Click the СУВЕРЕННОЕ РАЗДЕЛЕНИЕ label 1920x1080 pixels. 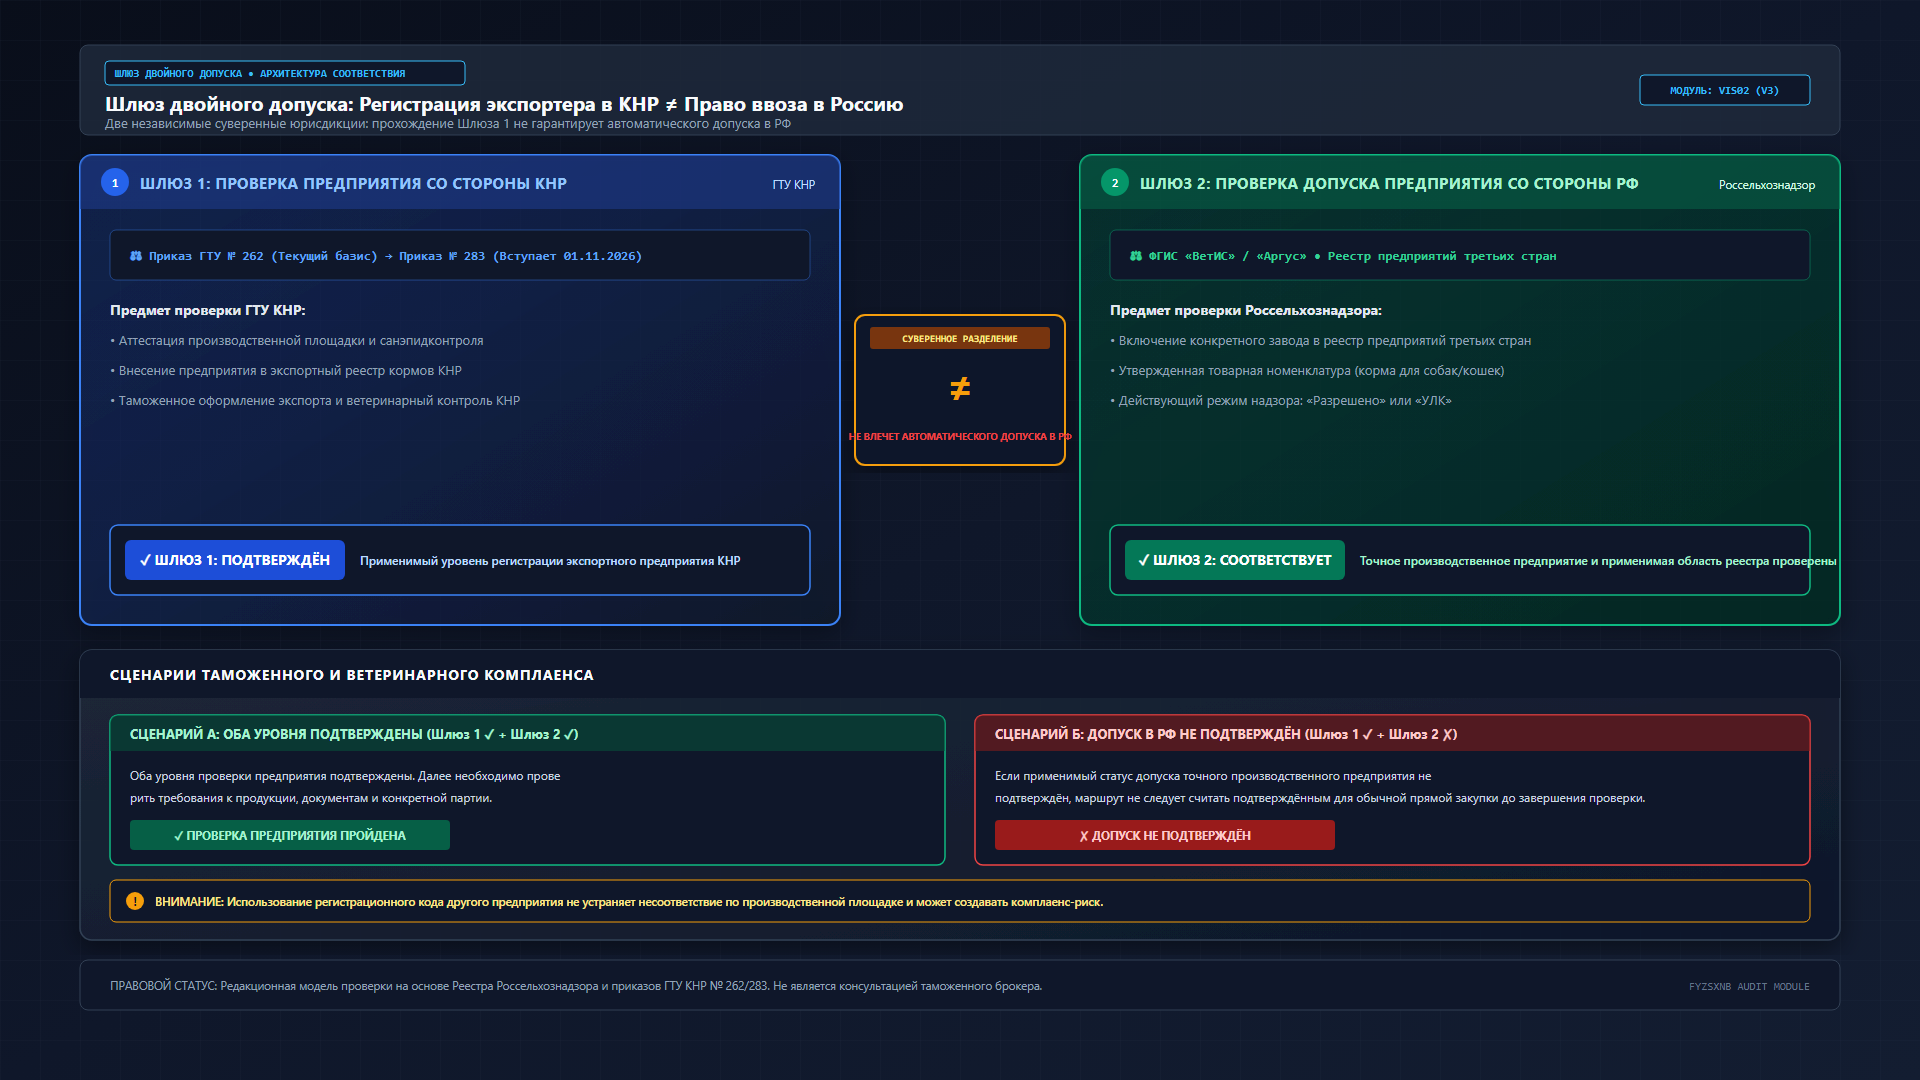(x=960, y=338)
